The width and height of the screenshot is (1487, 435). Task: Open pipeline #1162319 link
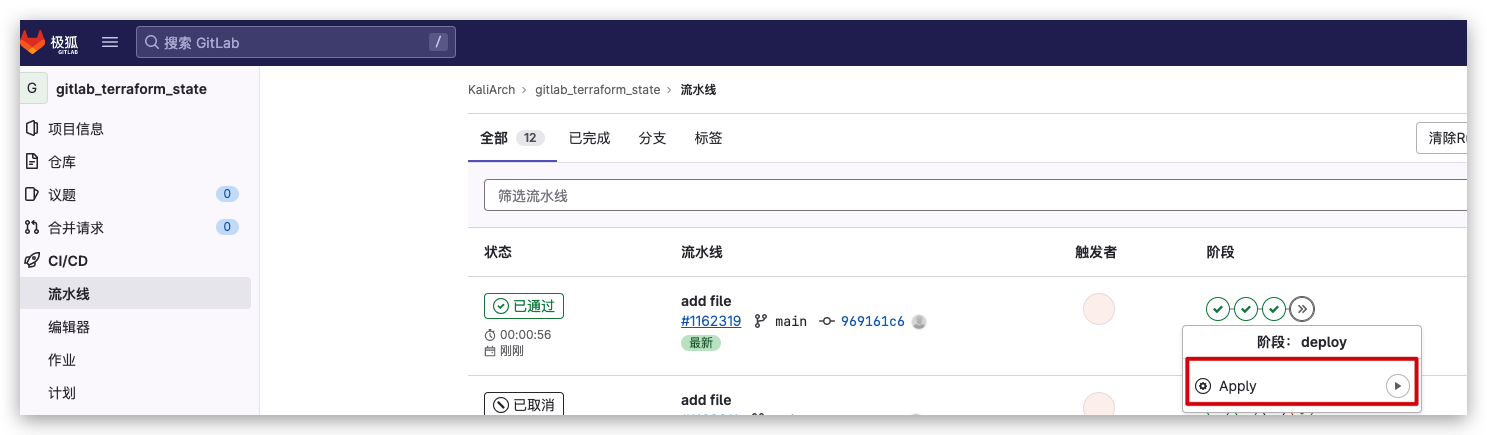click(x=710, y=321)
